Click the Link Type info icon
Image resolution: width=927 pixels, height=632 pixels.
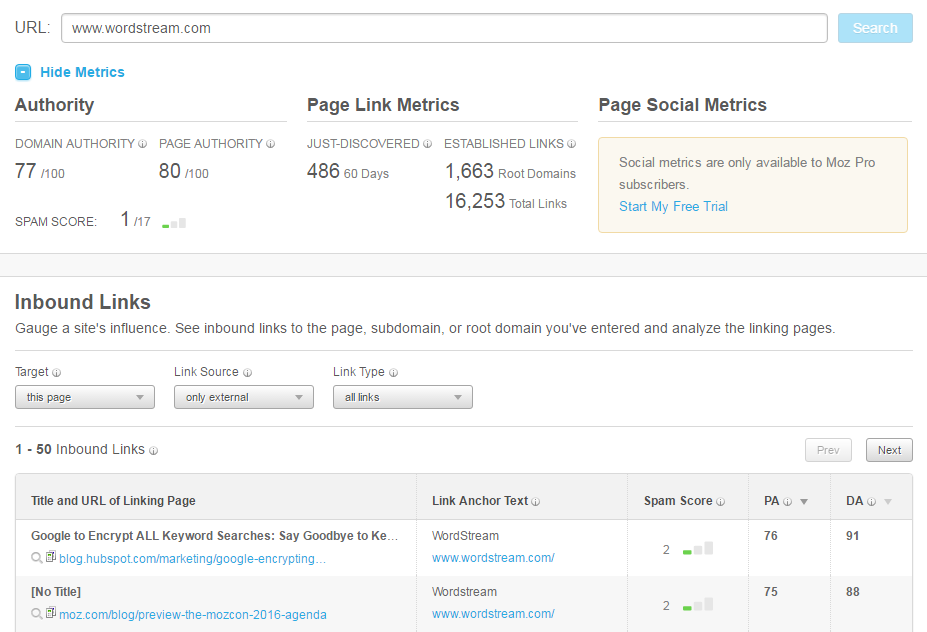point(393,372)
